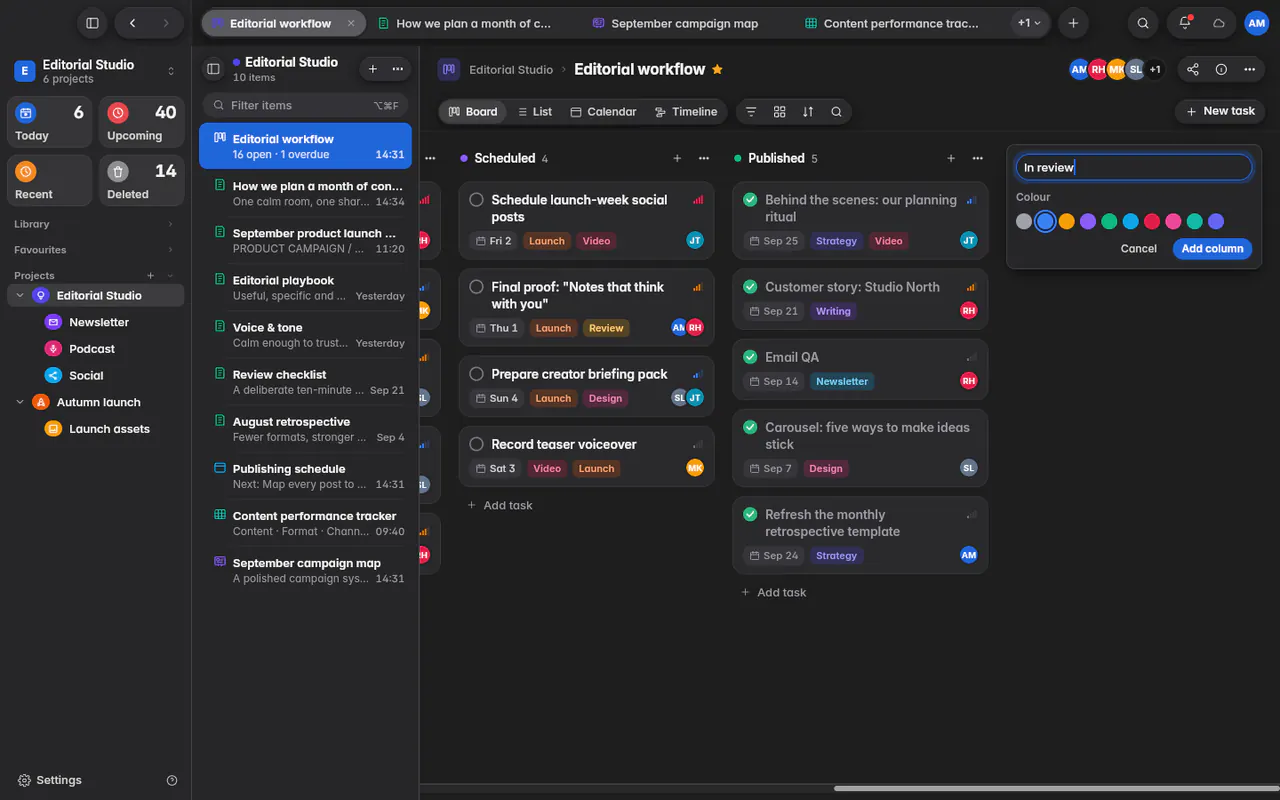This screenshot has width=1280, height=800.
Task: Click New task button
Action: (x=1220, y=112)
